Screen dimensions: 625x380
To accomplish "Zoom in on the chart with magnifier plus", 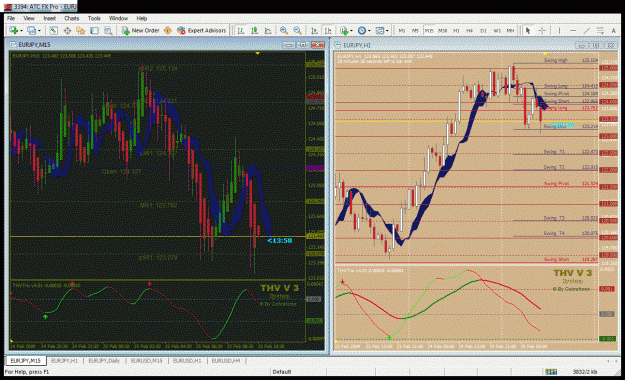I will [284, 30].
